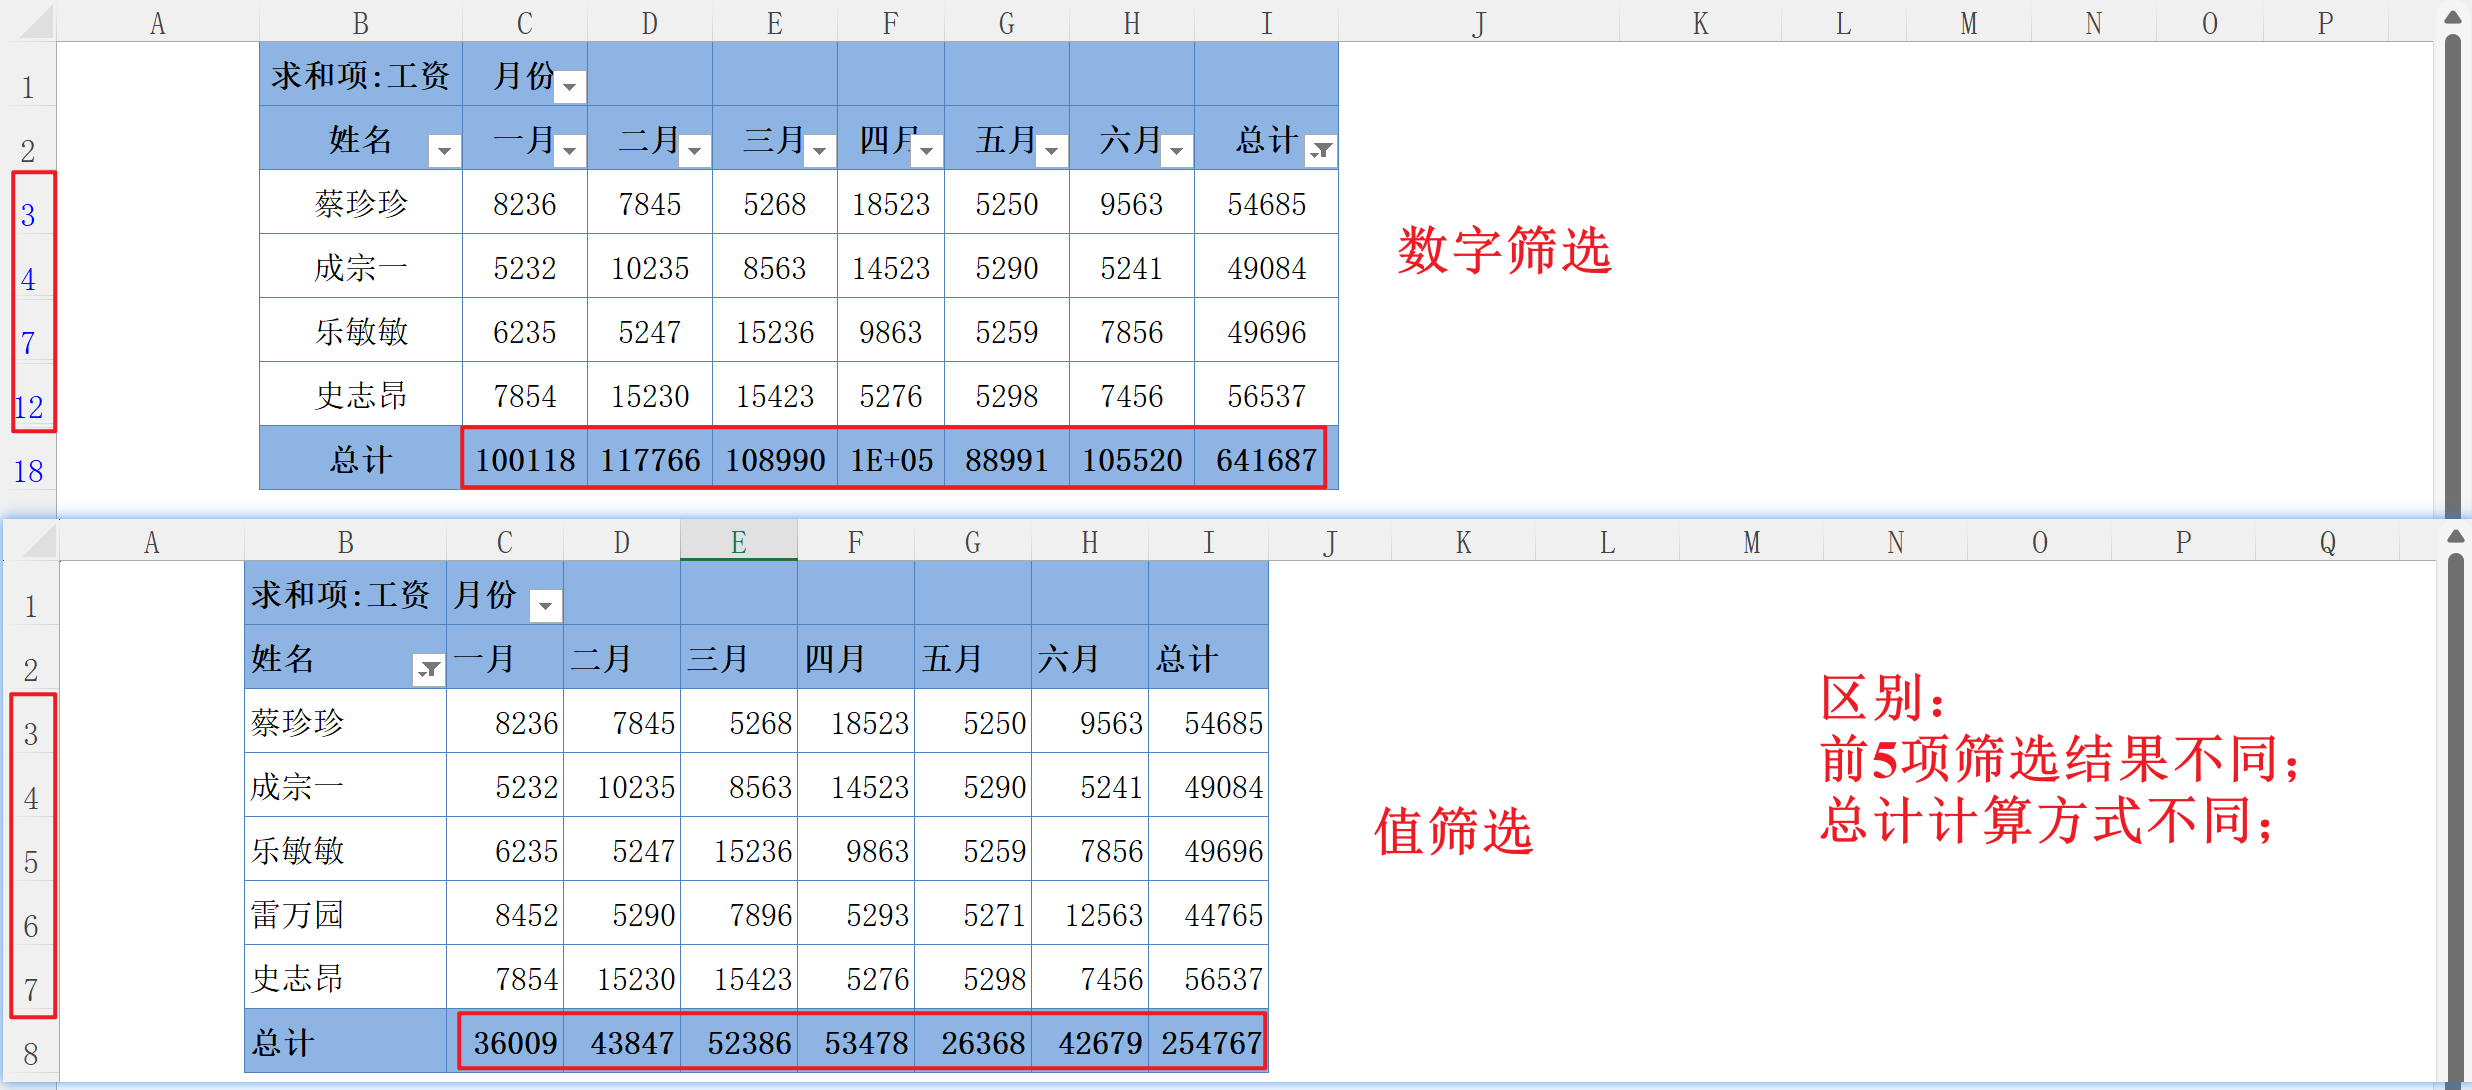The image size is (2472, 1090).
Task: Open the 月份 dropdown in upper pivot table
Action: pos(569,87)
